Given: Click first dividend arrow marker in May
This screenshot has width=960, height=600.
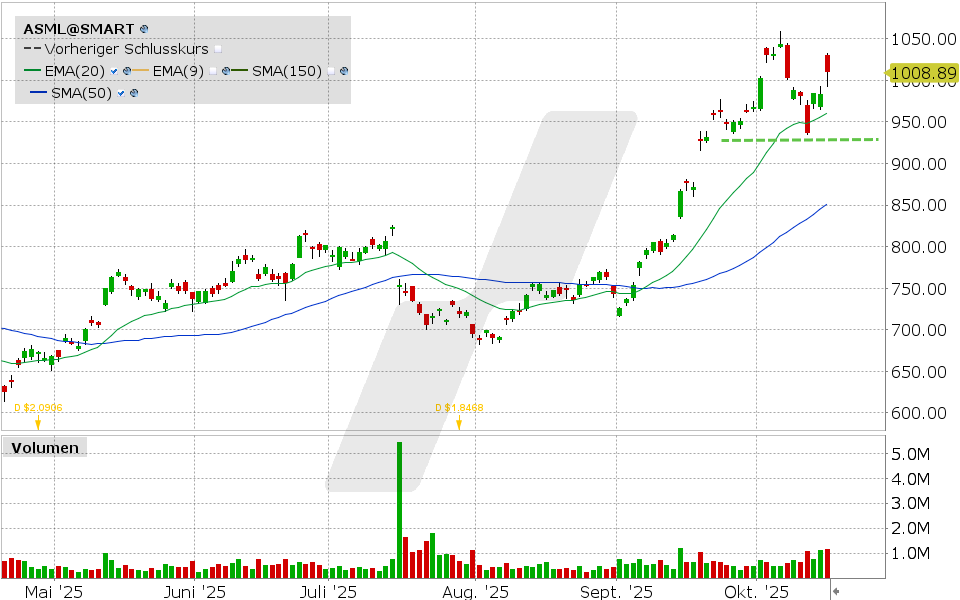Looking at the screenshot, I should (38, 422).
